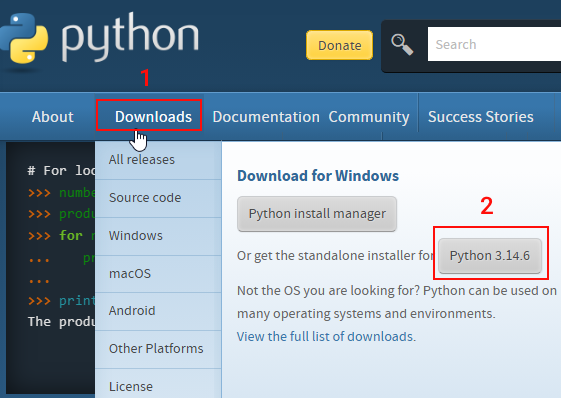Click the magnifying glass search icon
Image resolution: width=561 pixels, height=398 pixels.
click(402, 45)
